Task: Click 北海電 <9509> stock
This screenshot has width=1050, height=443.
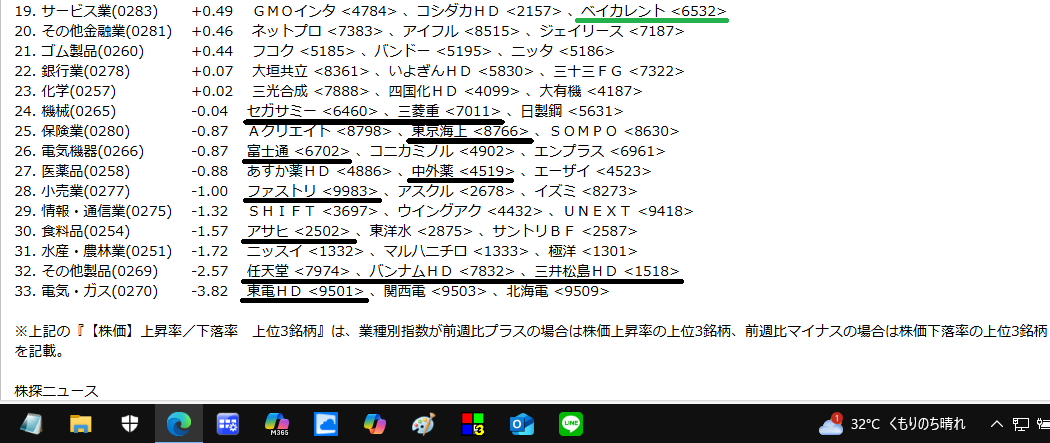Action: [x=558, y=292]
